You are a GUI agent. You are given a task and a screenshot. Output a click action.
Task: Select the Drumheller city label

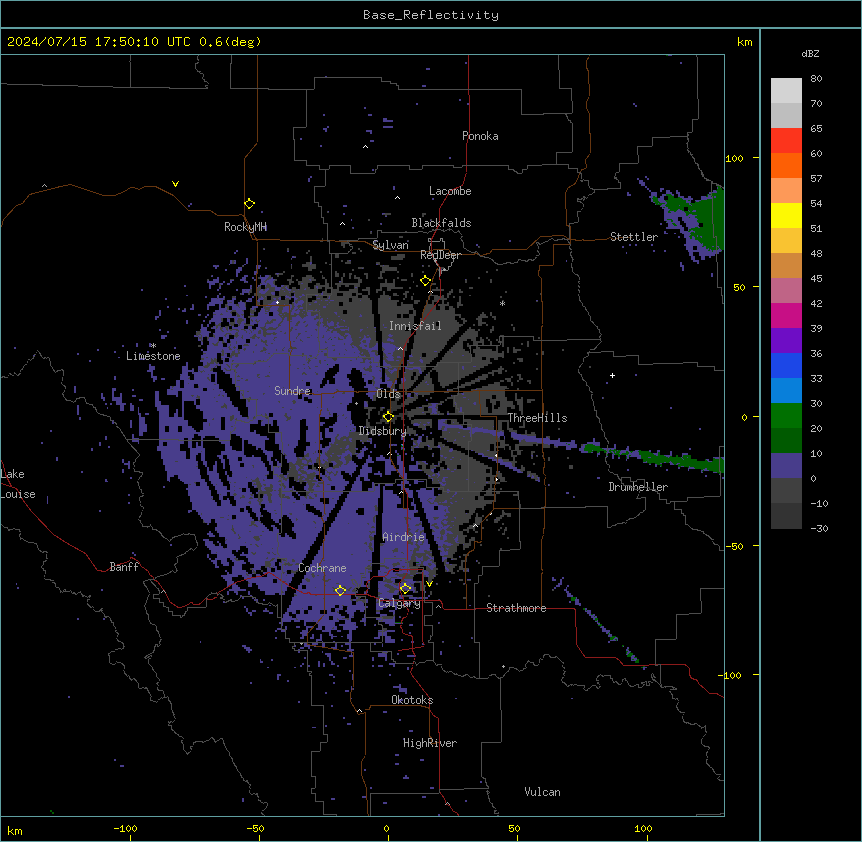click(x=638, y=487)
